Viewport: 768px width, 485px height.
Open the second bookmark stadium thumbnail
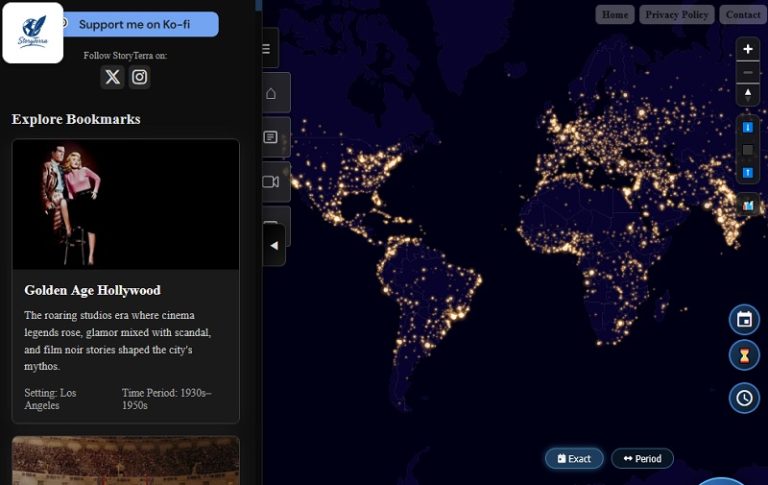tap(125, 461)
